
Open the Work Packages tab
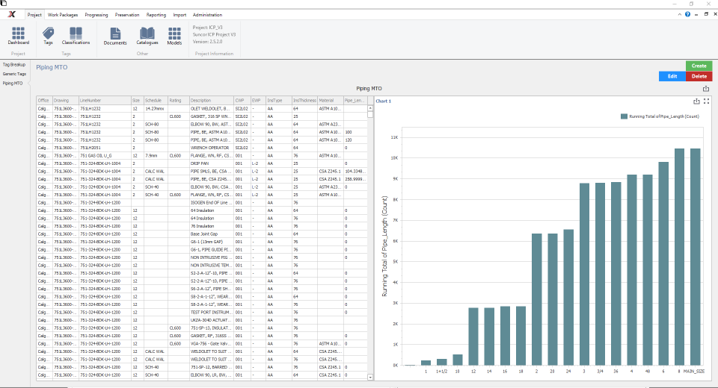pos(63,15)
